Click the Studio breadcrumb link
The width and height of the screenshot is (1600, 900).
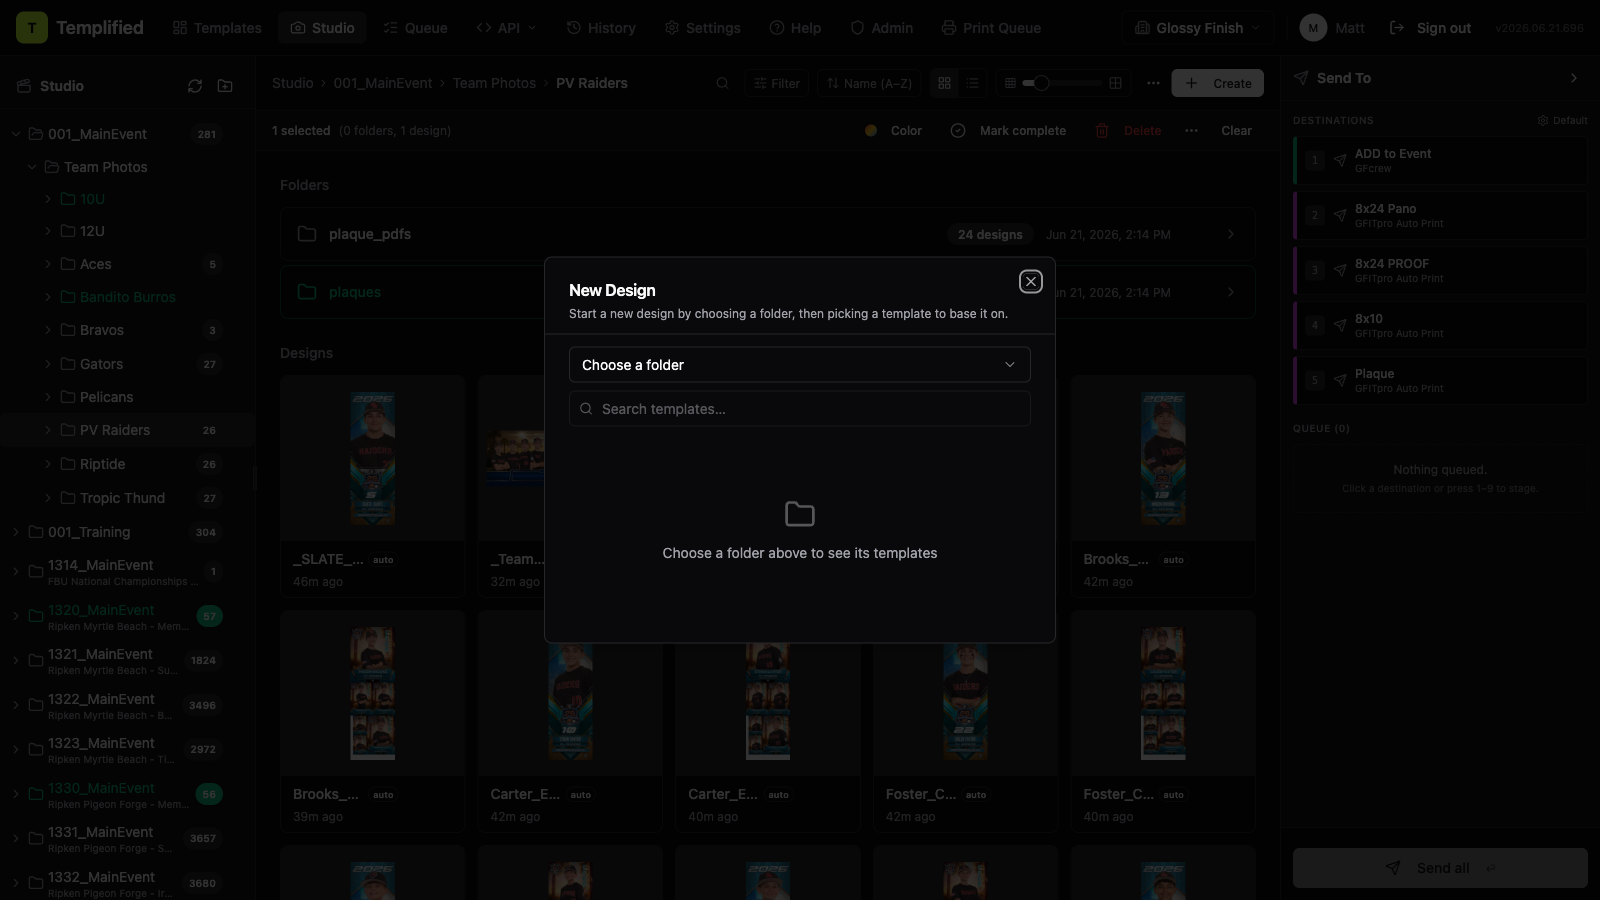click(x=292, y=83)
